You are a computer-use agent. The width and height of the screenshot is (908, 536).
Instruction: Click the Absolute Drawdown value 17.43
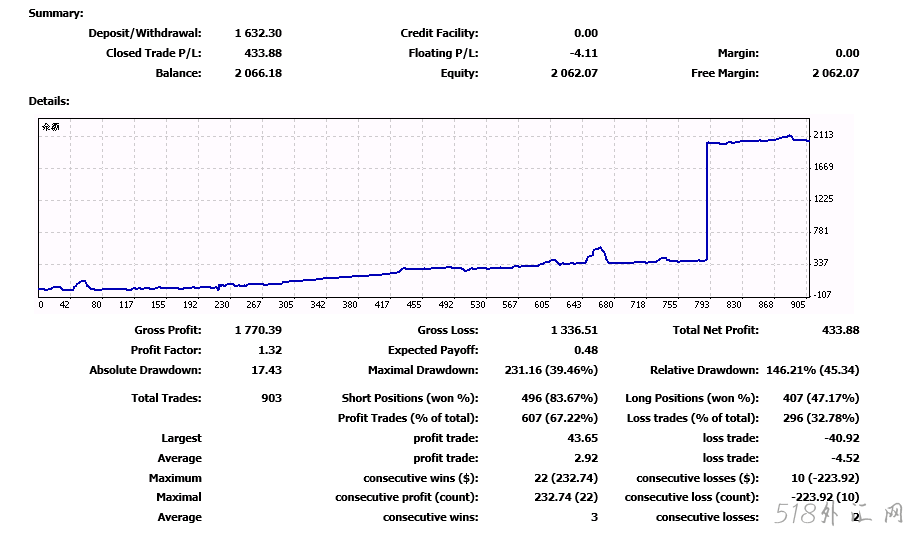[x=266, y=370]
